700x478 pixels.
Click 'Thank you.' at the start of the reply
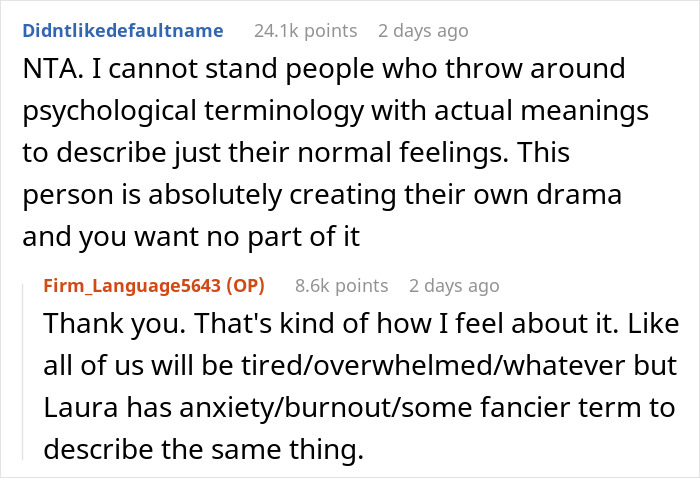(104, 325)
